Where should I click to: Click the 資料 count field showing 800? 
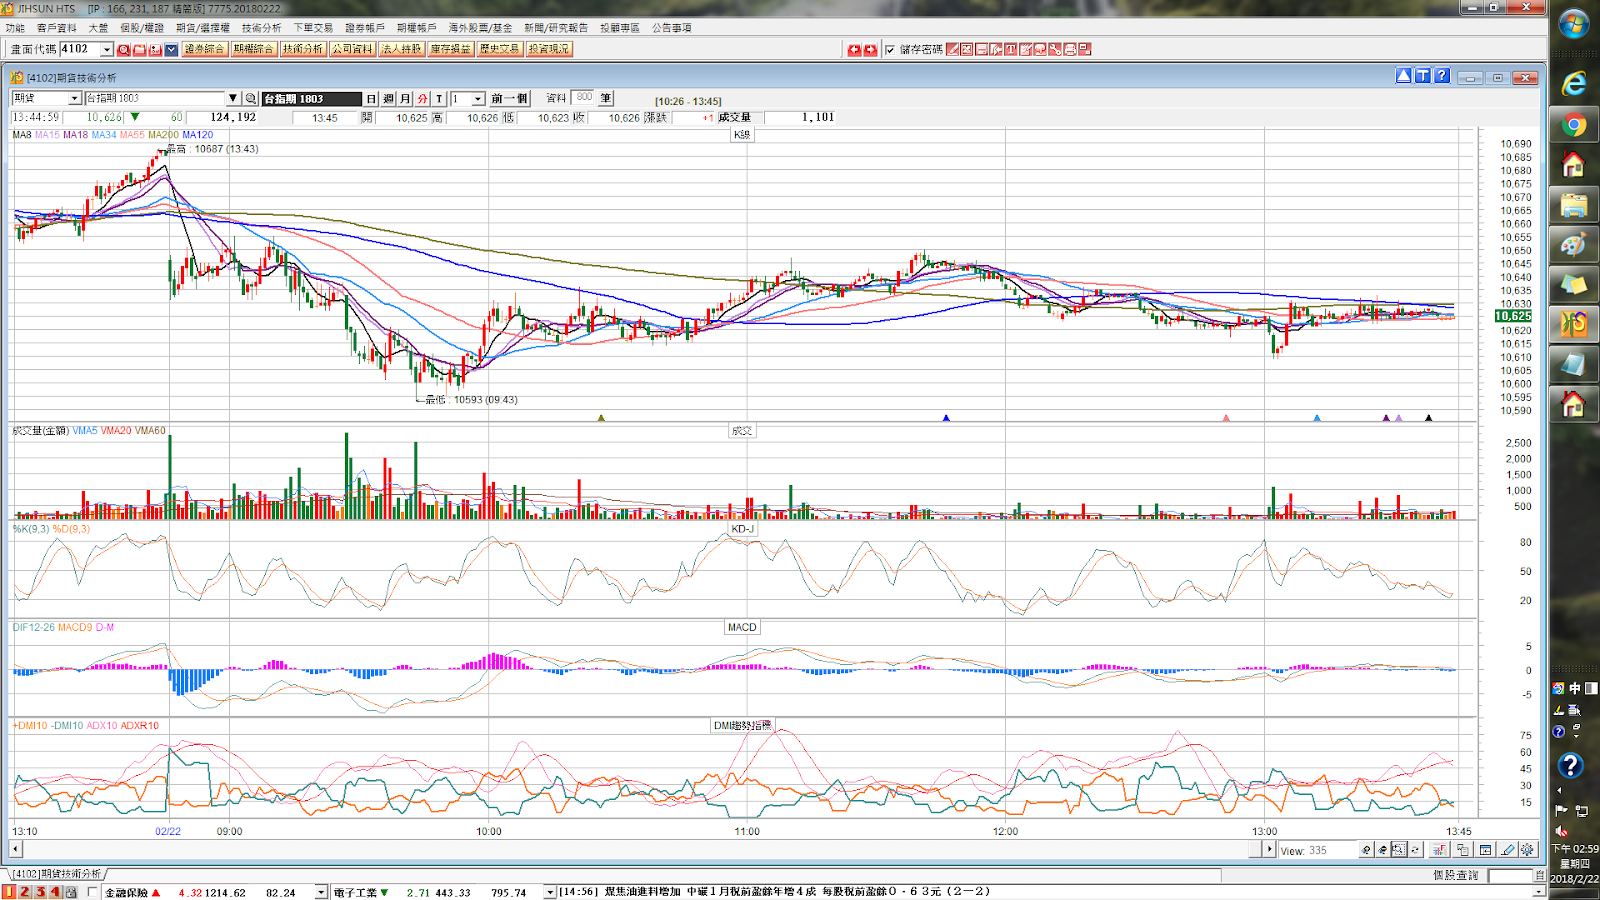point(583,97)
